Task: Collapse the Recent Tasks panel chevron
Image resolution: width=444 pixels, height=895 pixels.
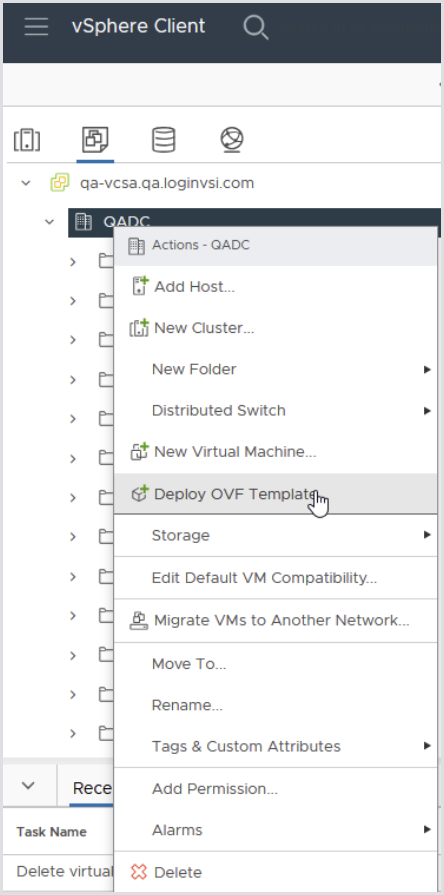Action: point(28,786)
